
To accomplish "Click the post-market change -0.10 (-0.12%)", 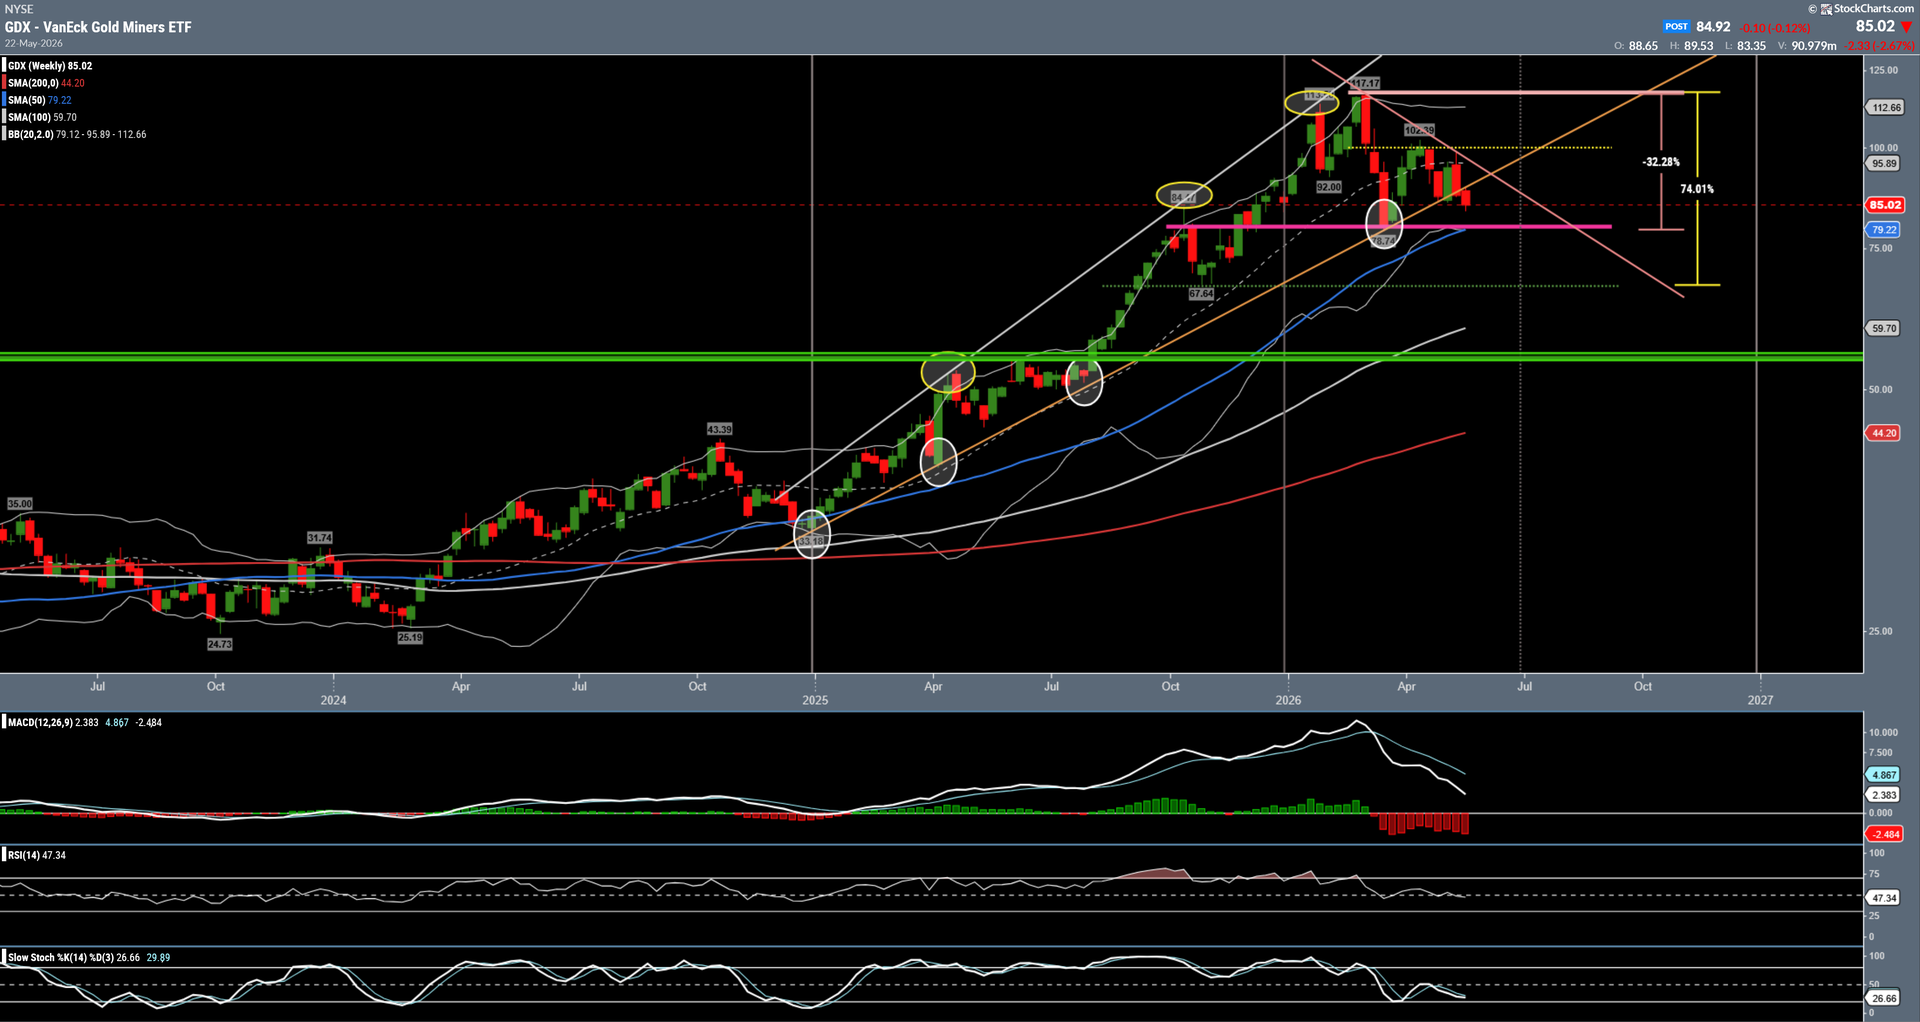I will [1776, 28].
